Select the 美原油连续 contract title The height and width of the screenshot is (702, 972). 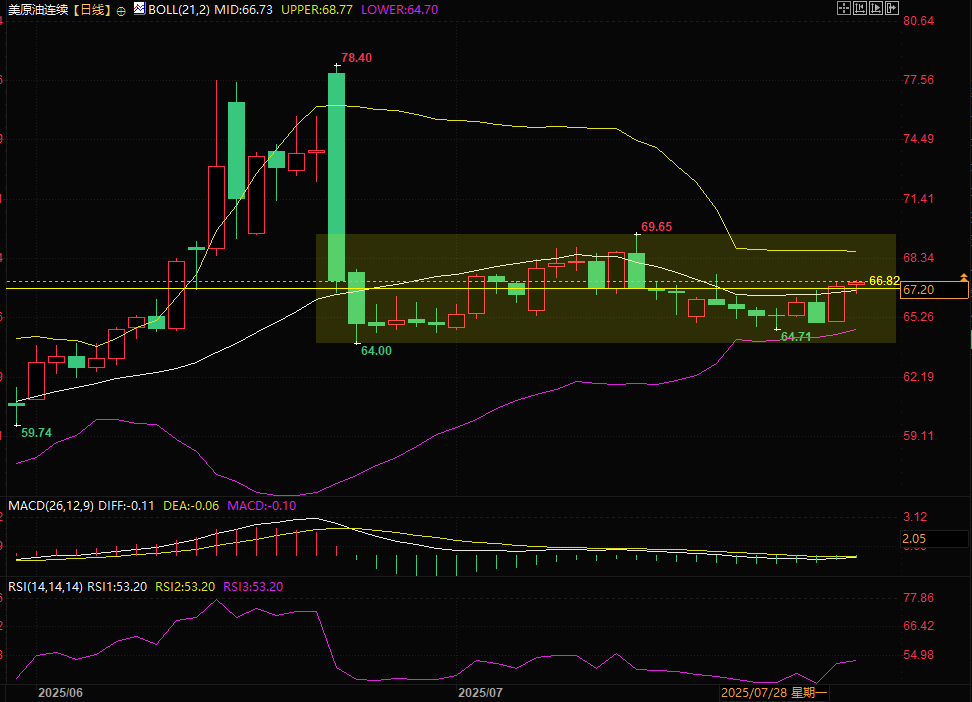click(38, 10)
